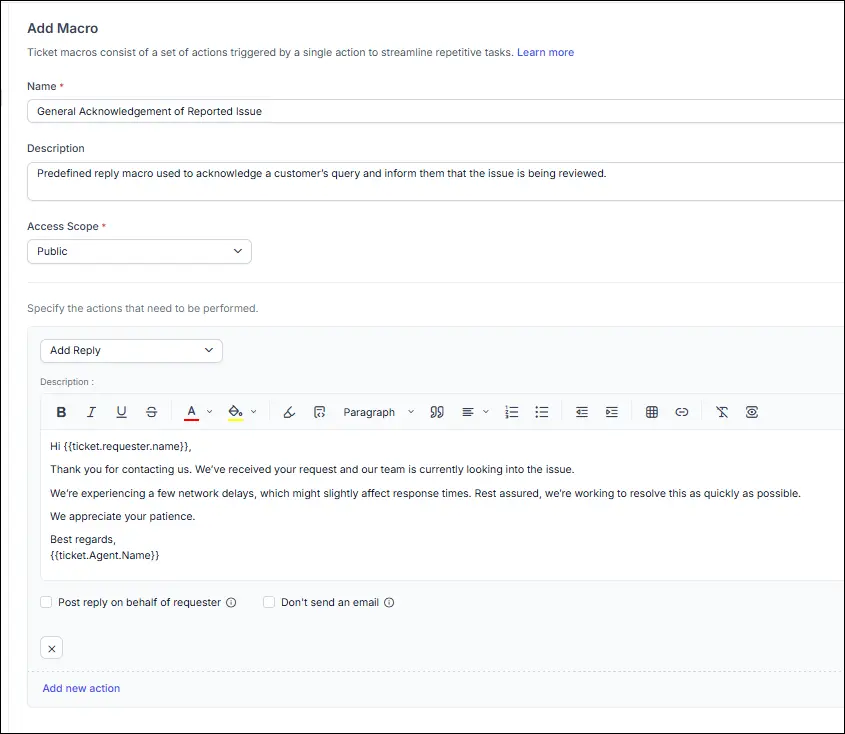The image size is (845, 734).
Task: Remove the Add Reply action with X button
Action: (x=52, y=648)
